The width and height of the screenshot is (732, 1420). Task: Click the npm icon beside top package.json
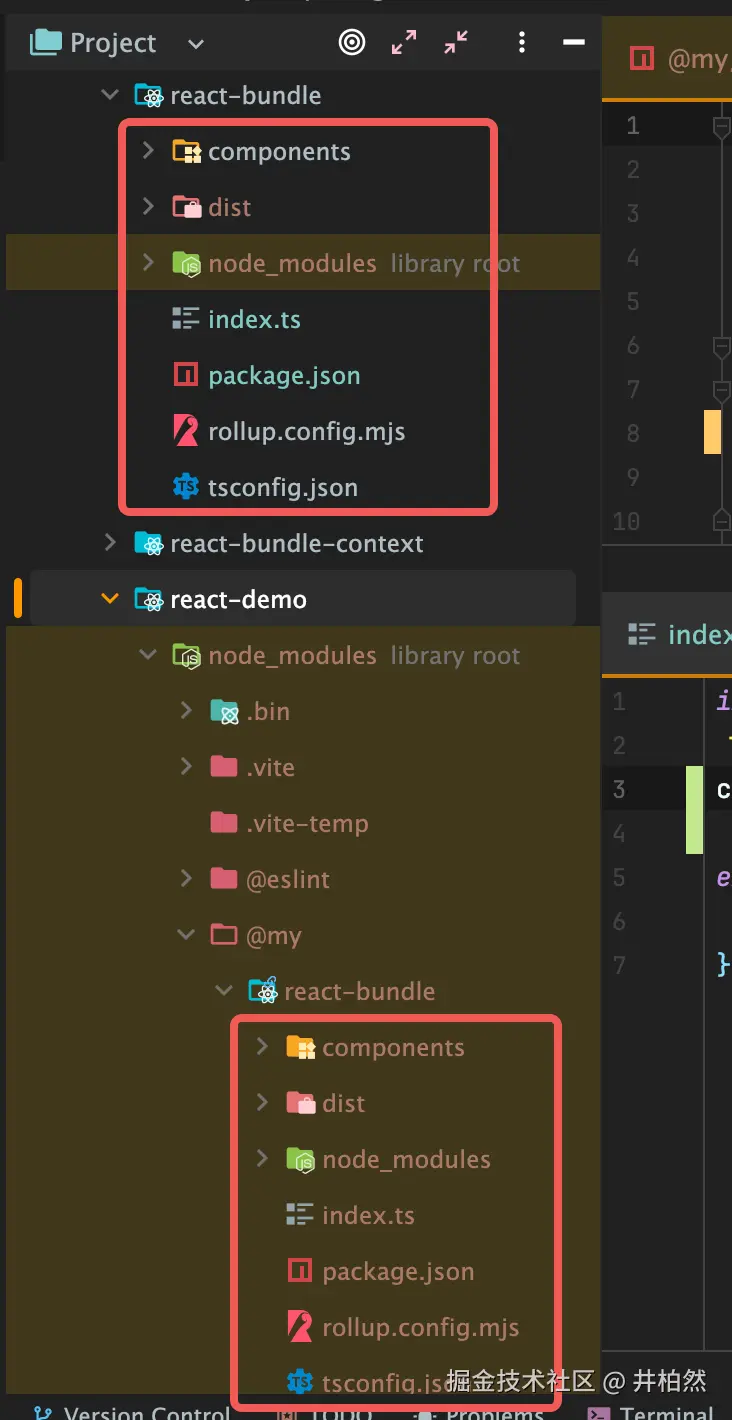click(x=186, y=375)
